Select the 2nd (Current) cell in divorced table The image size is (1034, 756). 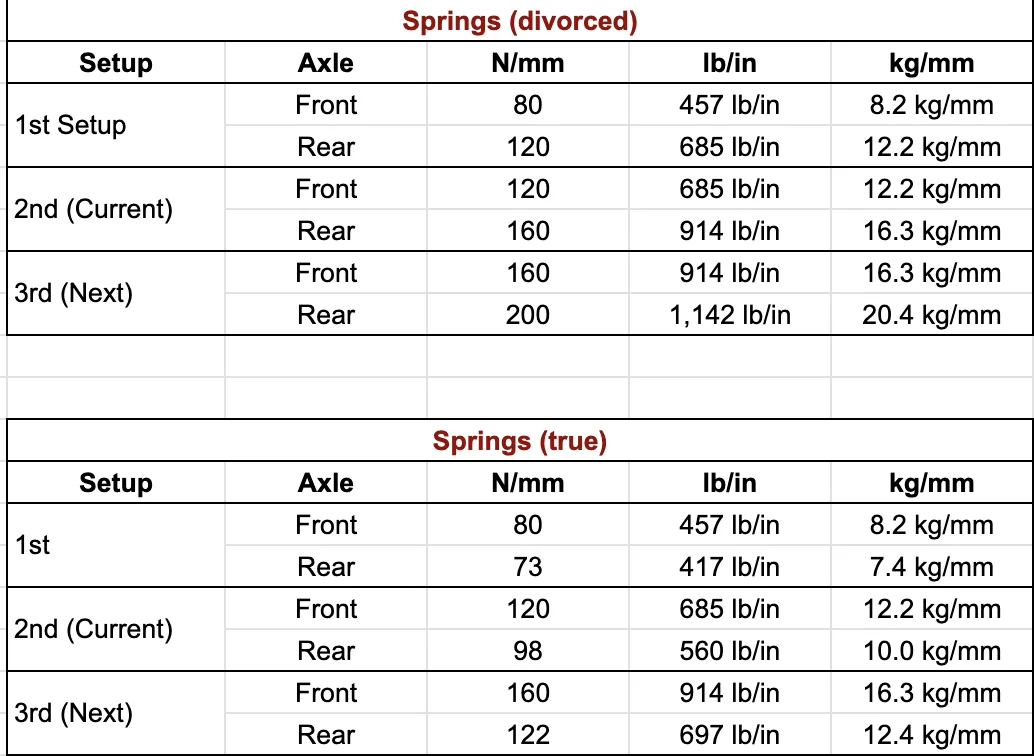(115, 209)
